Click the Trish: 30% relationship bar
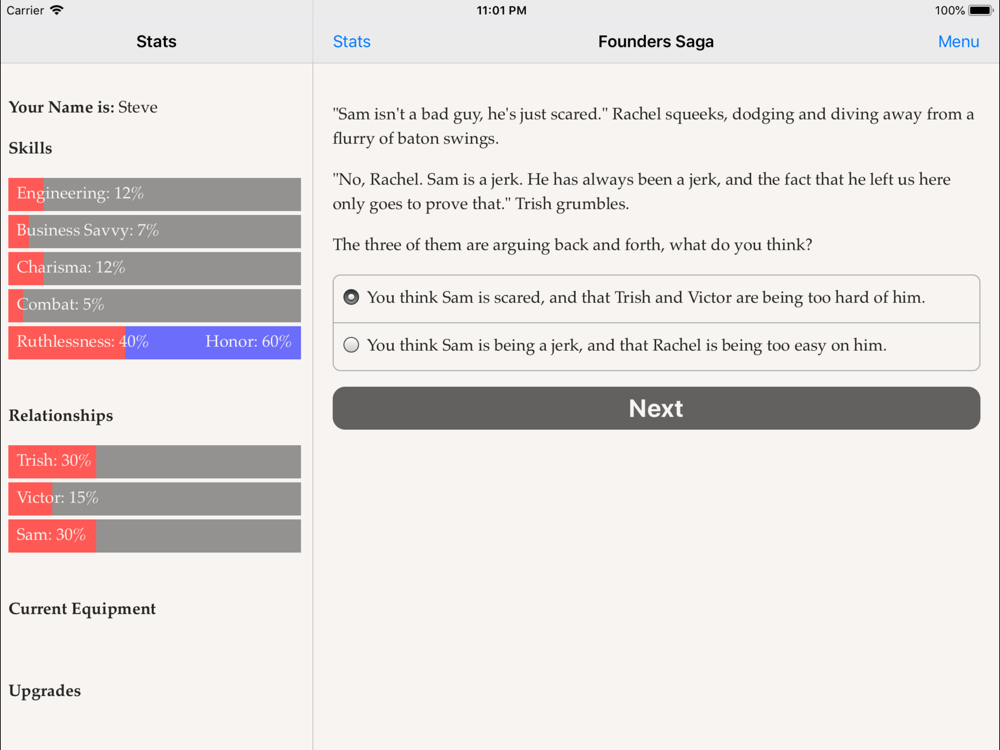 pos(154,461)
